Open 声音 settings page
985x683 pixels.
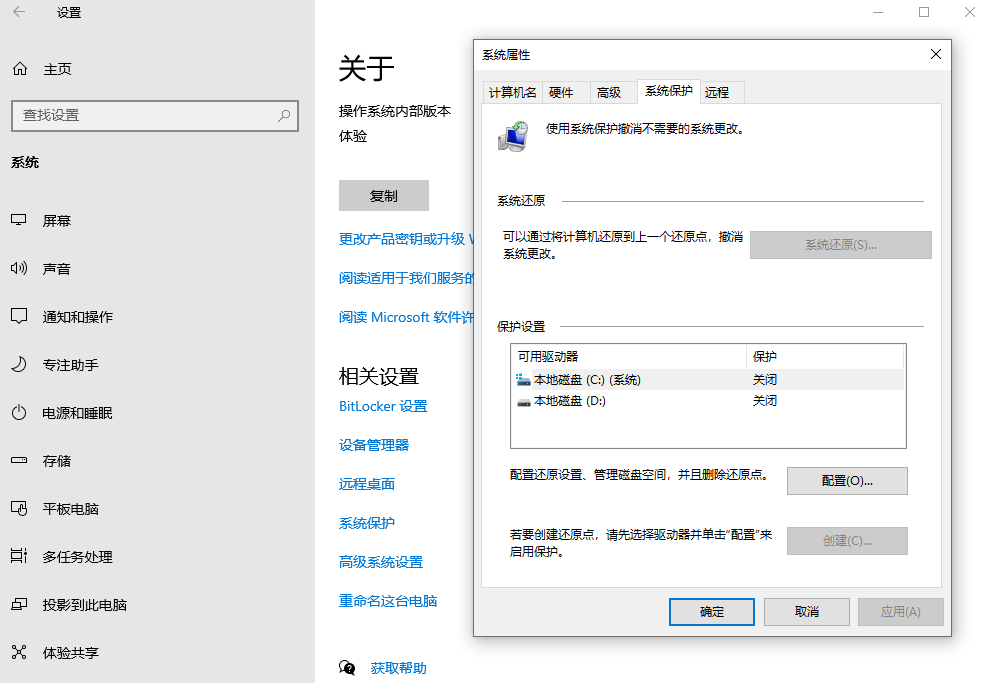tap(57, 268)
